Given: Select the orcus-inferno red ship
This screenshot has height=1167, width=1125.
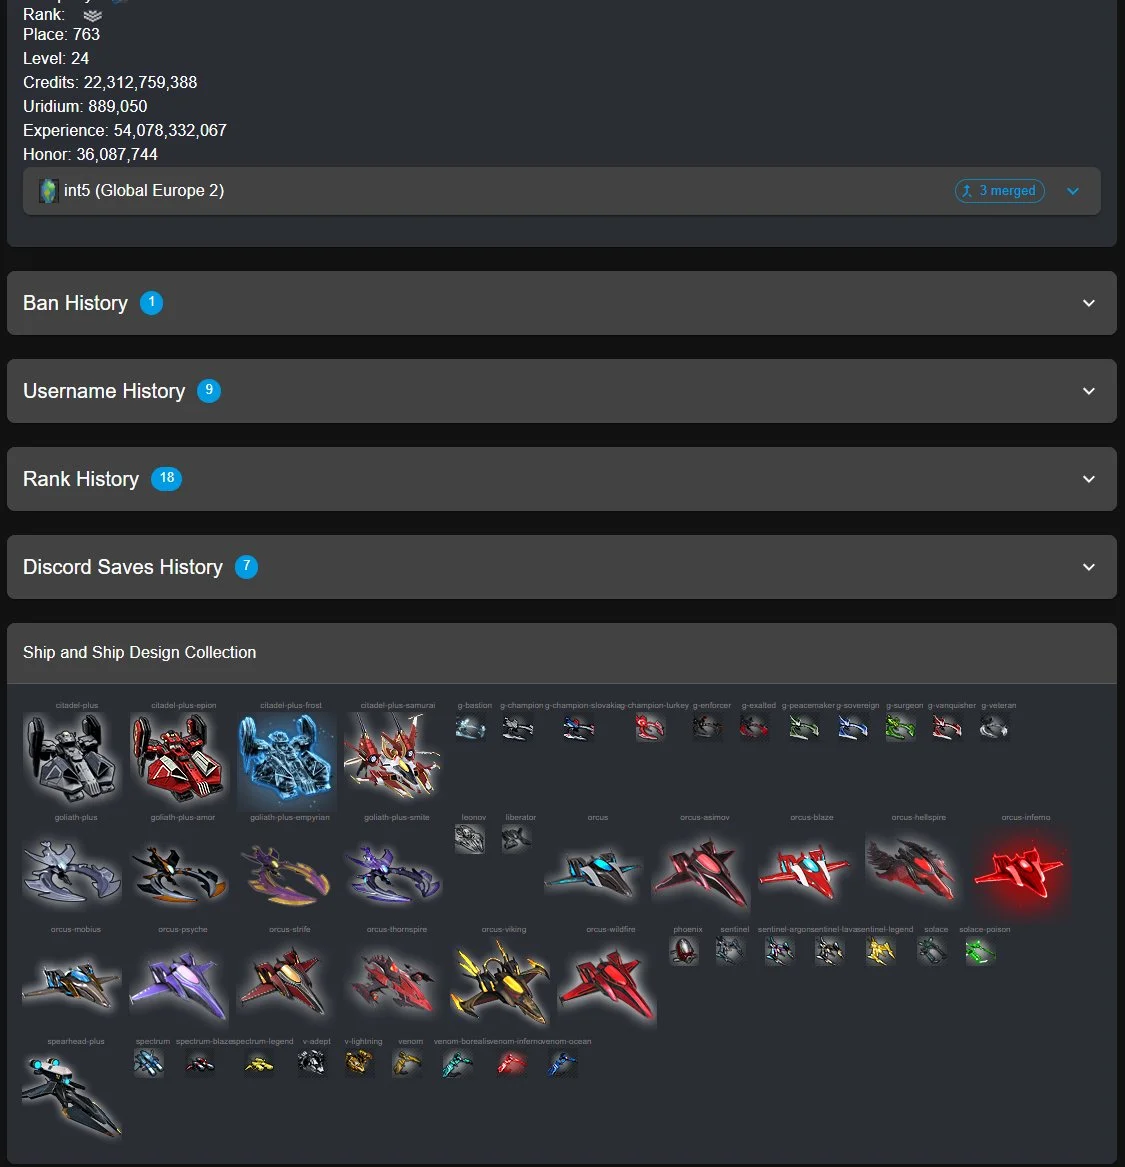Looking at the screenshot, I should (x=1020, y=872).
